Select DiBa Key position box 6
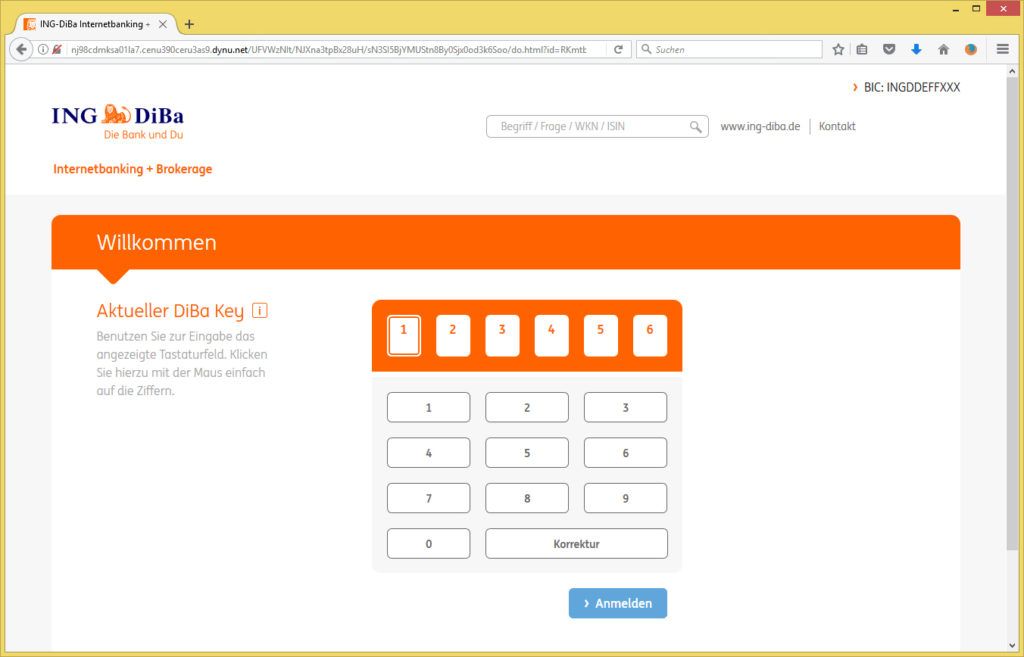The image size is (1024, 657). [650, 336]
